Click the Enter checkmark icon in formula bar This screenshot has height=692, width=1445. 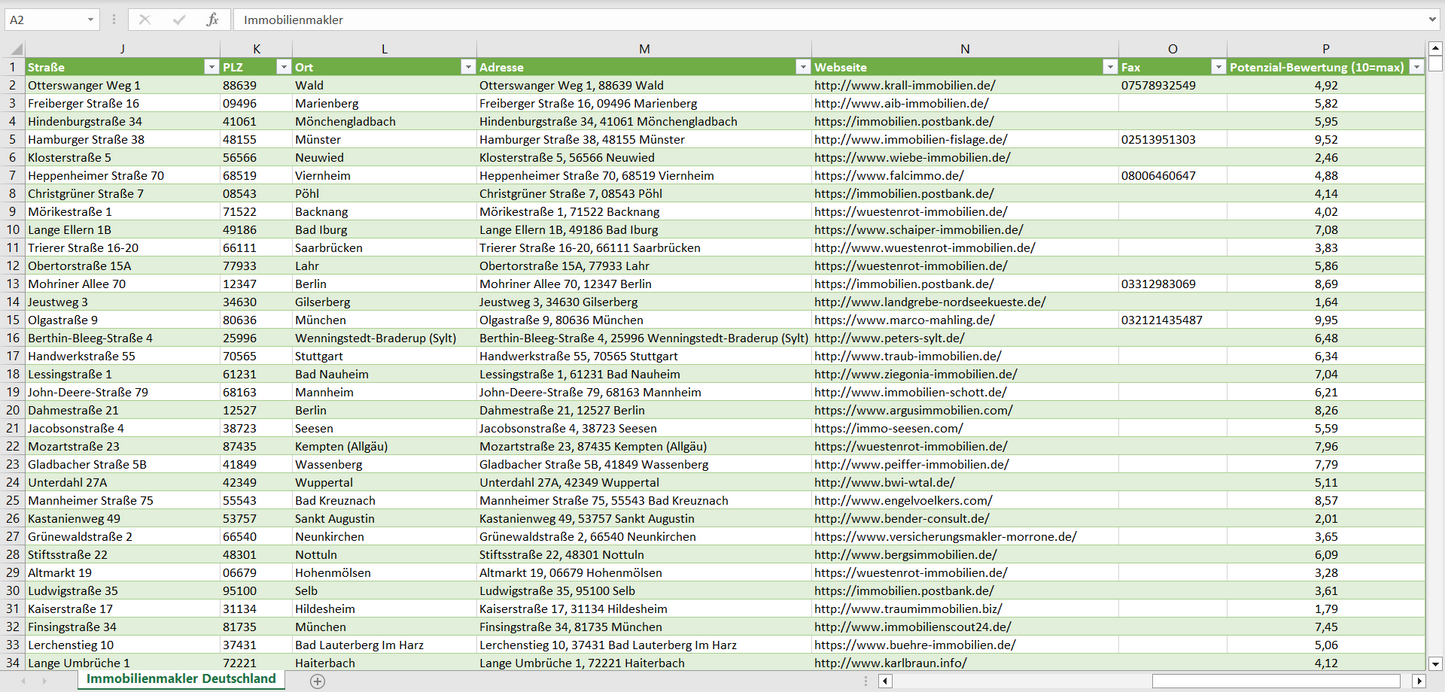pos(179,20)
